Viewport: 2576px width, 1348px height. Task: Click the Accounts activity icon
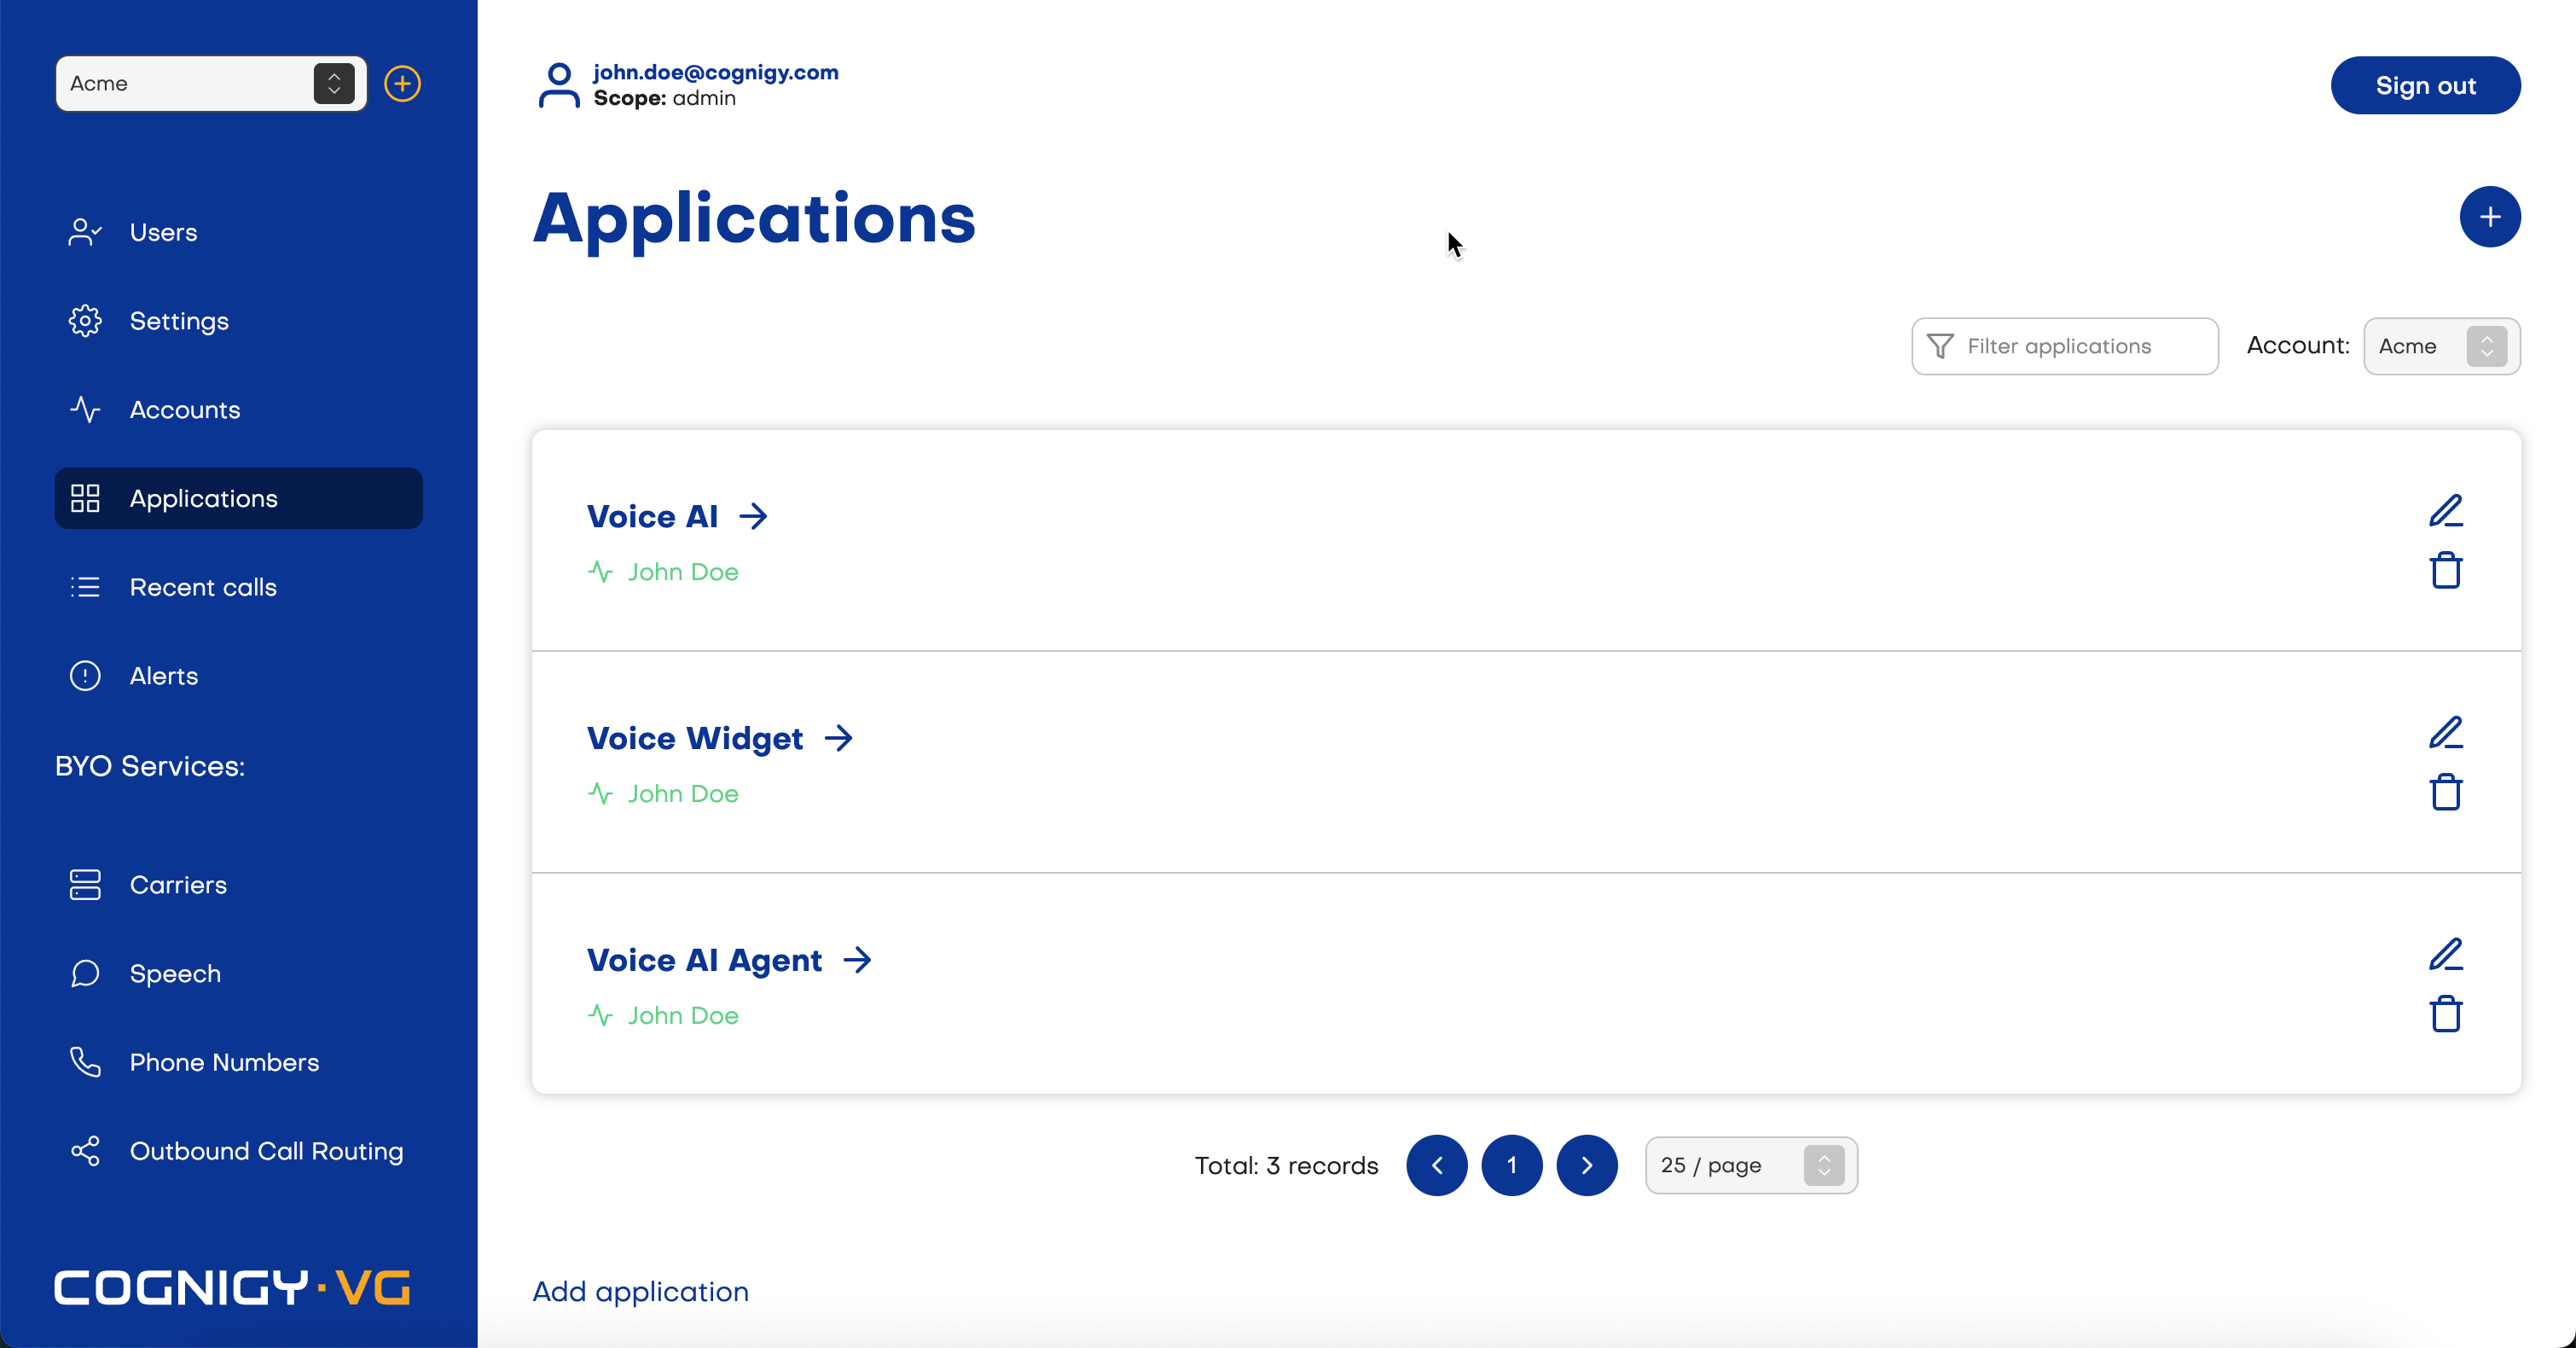pyautogui.click(x=85, y=410)
